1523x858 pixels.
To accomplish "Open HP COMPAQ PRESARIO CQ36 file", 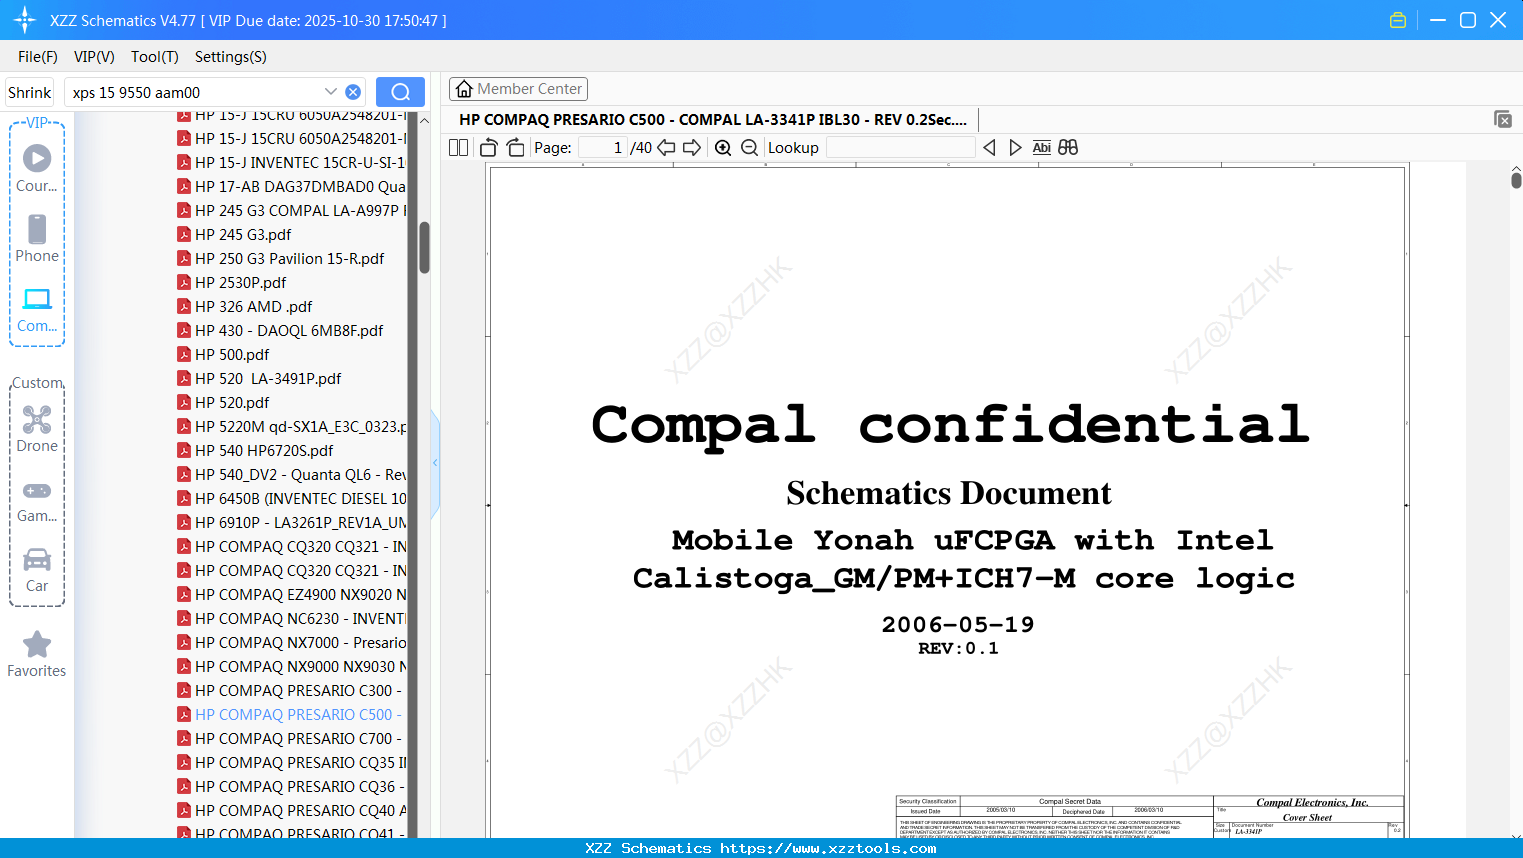I will [292, 786].
